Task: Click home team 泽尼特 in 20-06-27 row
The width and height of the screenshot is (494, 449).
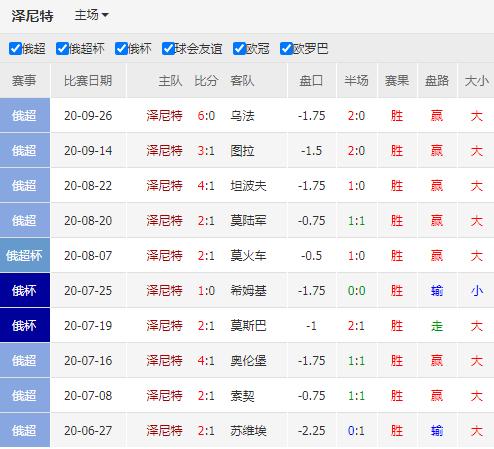Action: click(x=164, y=431)
